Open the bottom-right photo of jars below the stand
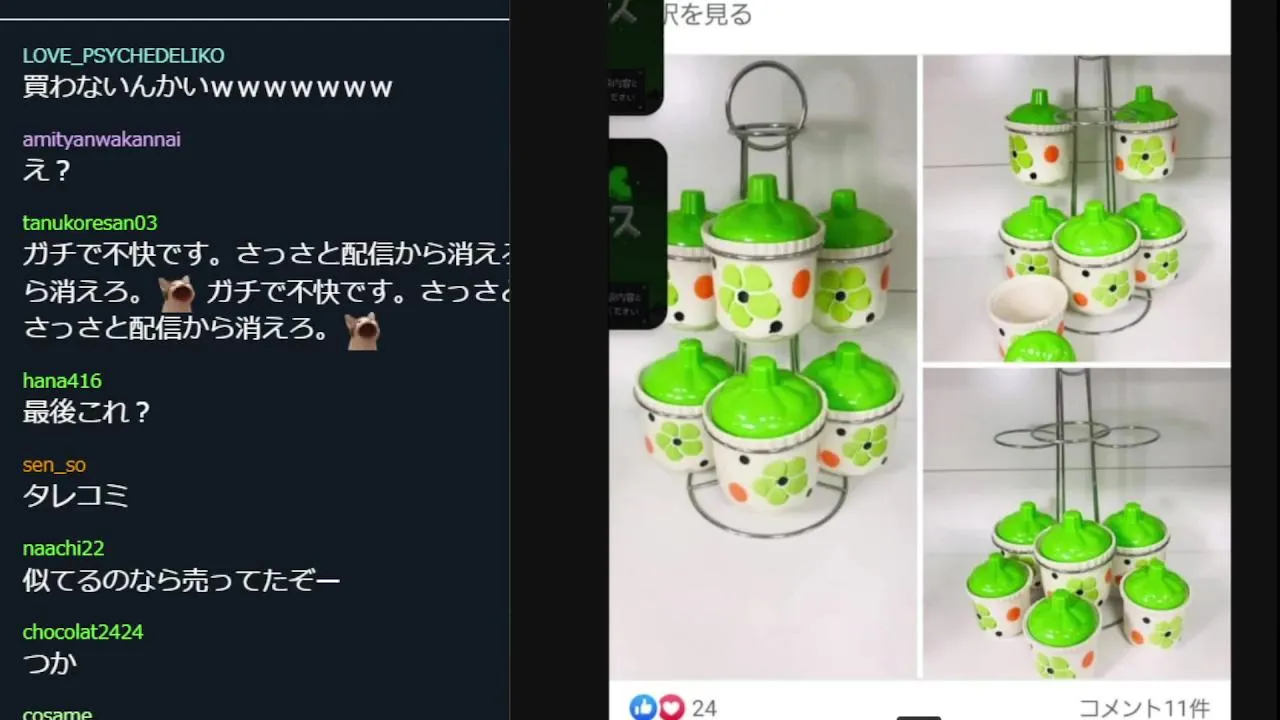Viewport: 1280px width, 720px height. coord(1076,523)
